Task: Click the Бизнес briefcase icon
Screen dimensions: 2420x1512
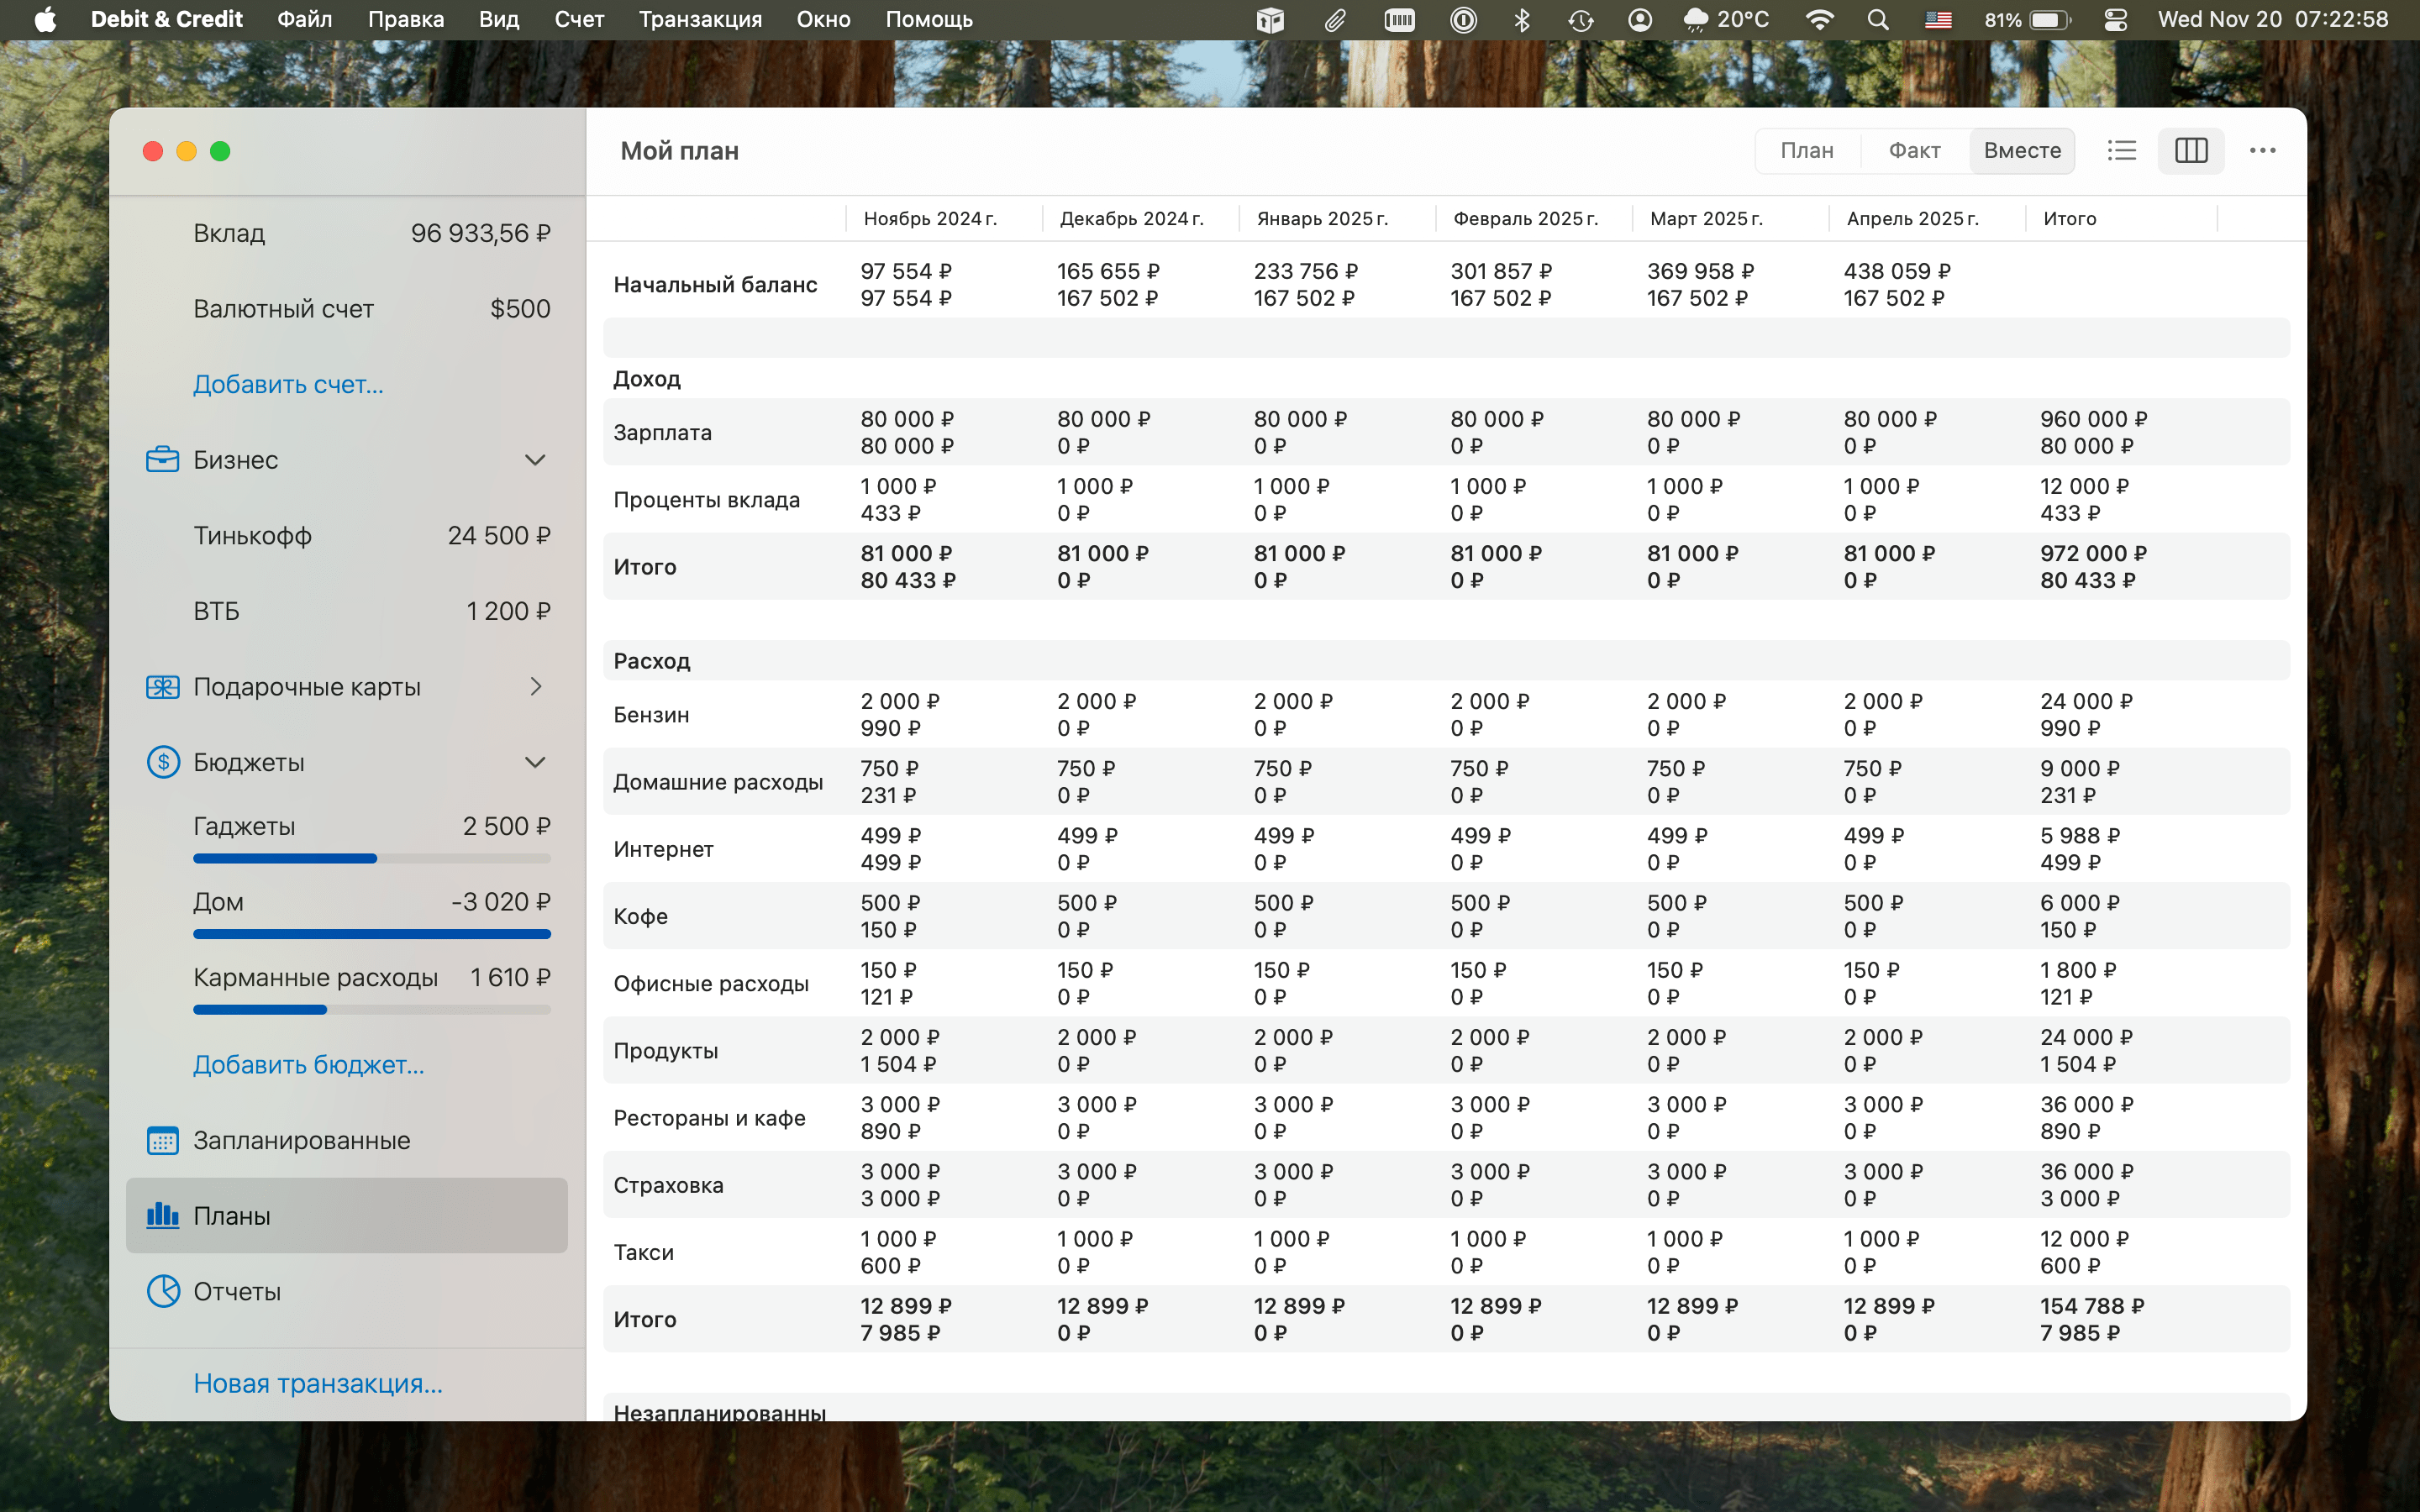Action: click(x=162, y=460)
